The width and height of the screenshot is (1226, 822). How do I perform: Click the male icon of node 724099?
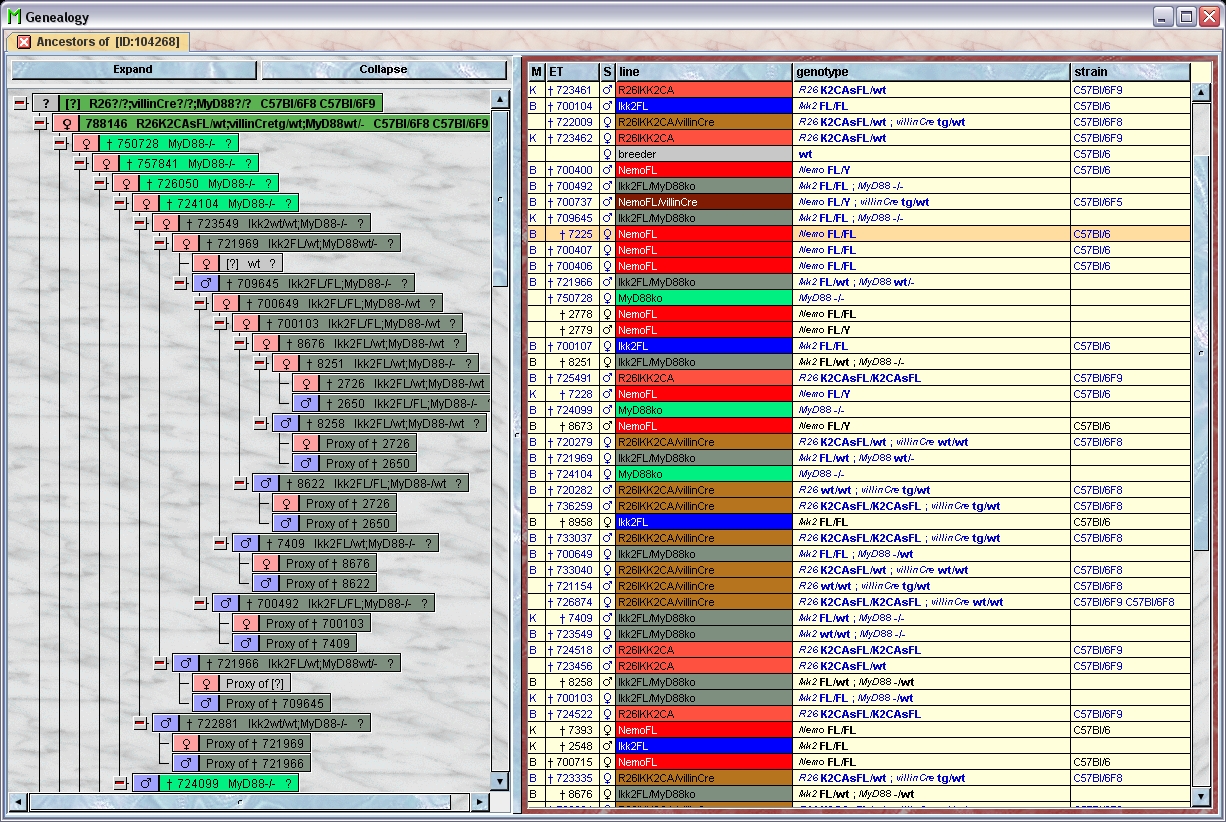(145, 783)
